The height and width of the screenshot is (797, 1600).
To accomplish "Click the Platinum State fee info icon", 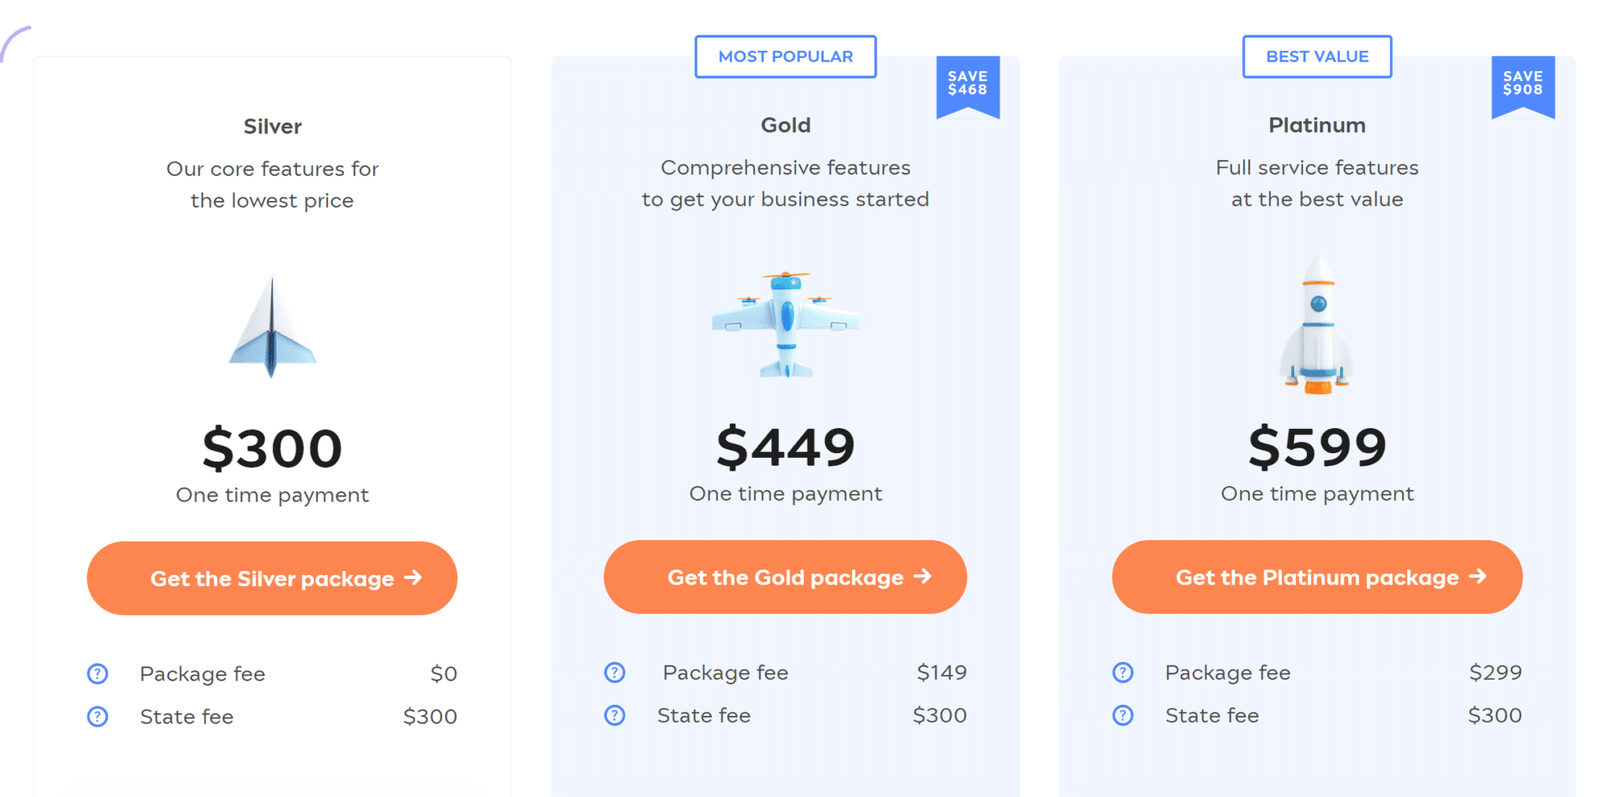I will click(x=1123, y=716).
